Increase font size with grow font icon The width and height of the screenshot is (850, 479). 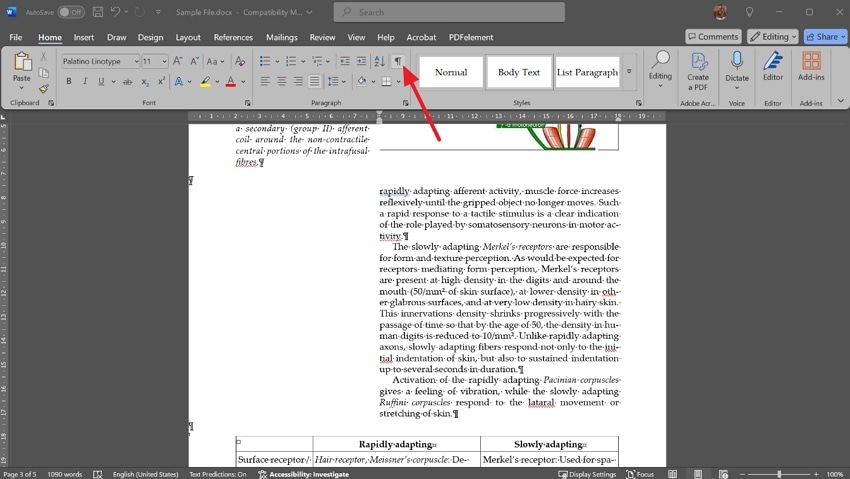(178, 61)
